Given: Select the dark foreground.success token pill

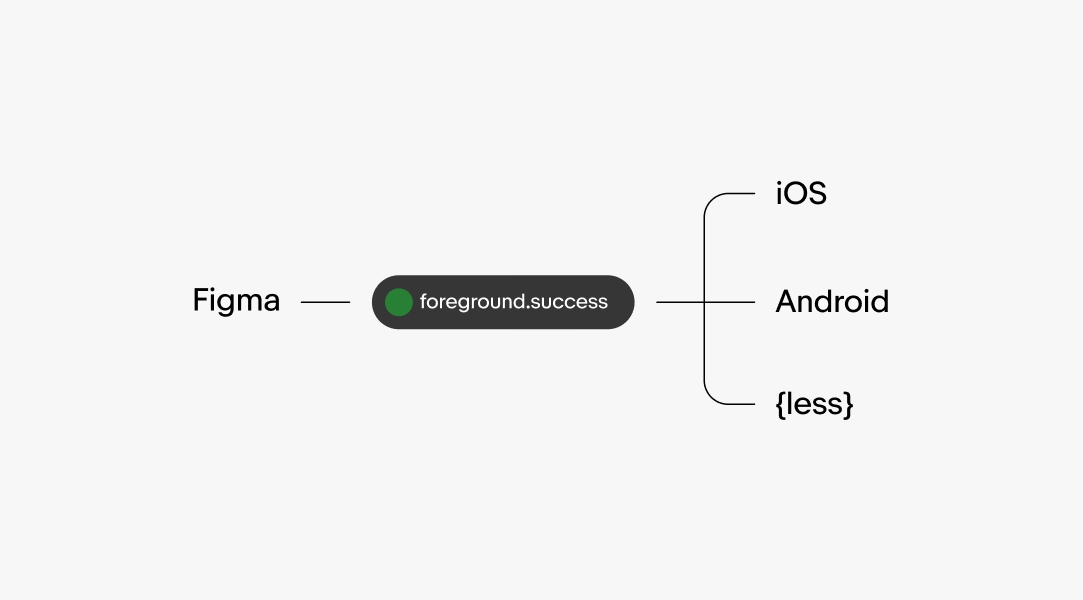Looking at the screenshot, I should pos(503,302).
